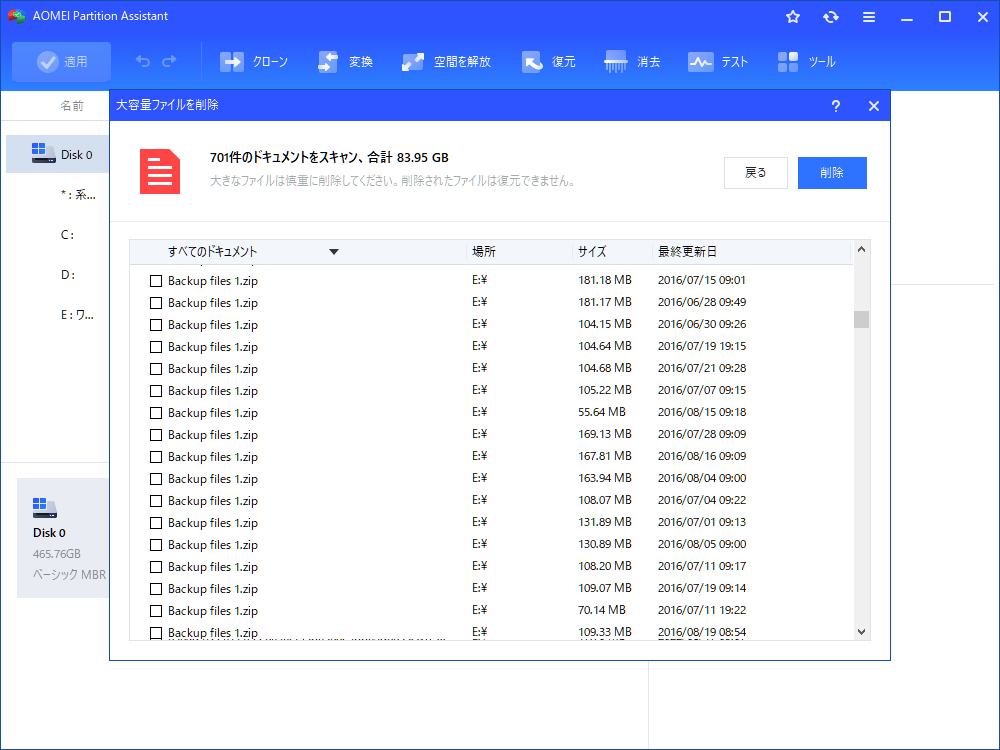Open the hamburger menu in title bar
1000x750 pixels.
(x=869, y=17)
